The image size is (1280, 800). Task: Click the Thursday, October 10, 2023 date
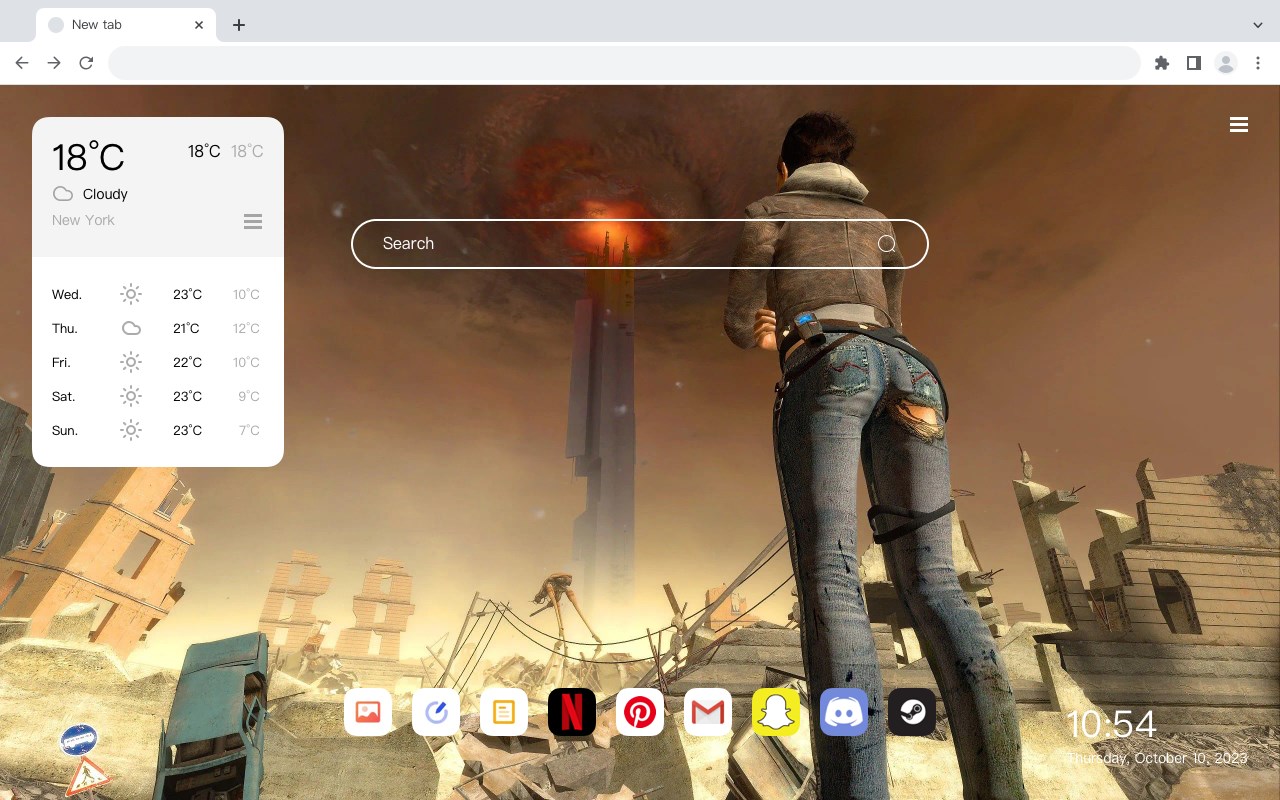point(1157,758)
